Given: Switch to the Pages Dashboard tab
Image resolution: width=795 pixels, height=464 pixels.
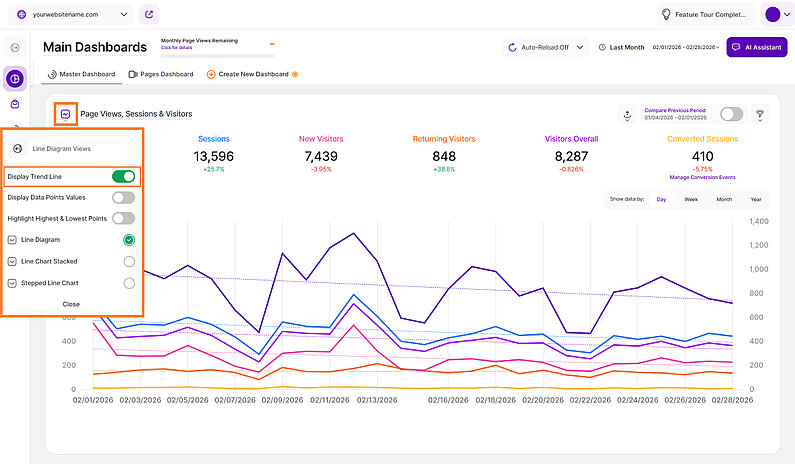Looking at the screenshot, I should pos(161,74).
